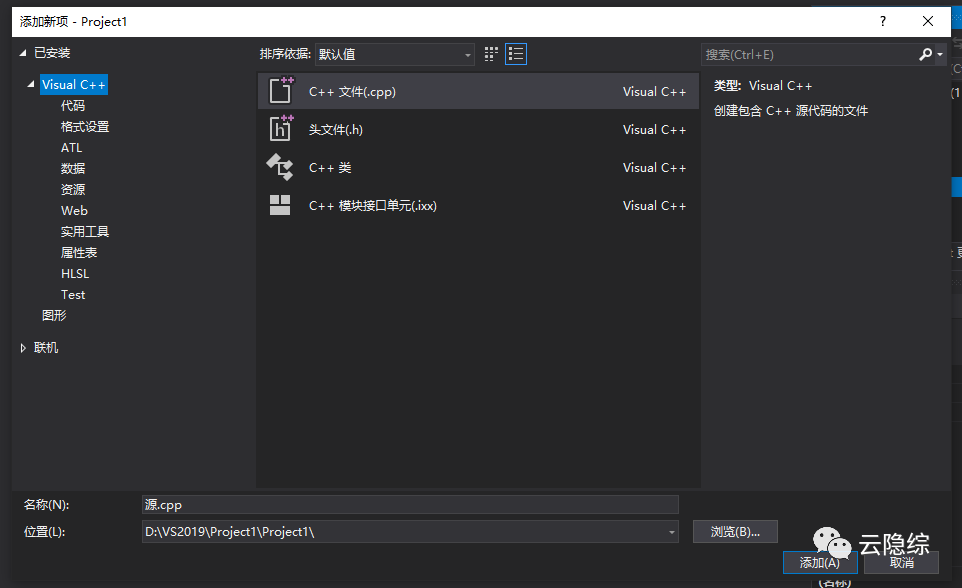Collapse the 已安装 tree node

[24, 52]
